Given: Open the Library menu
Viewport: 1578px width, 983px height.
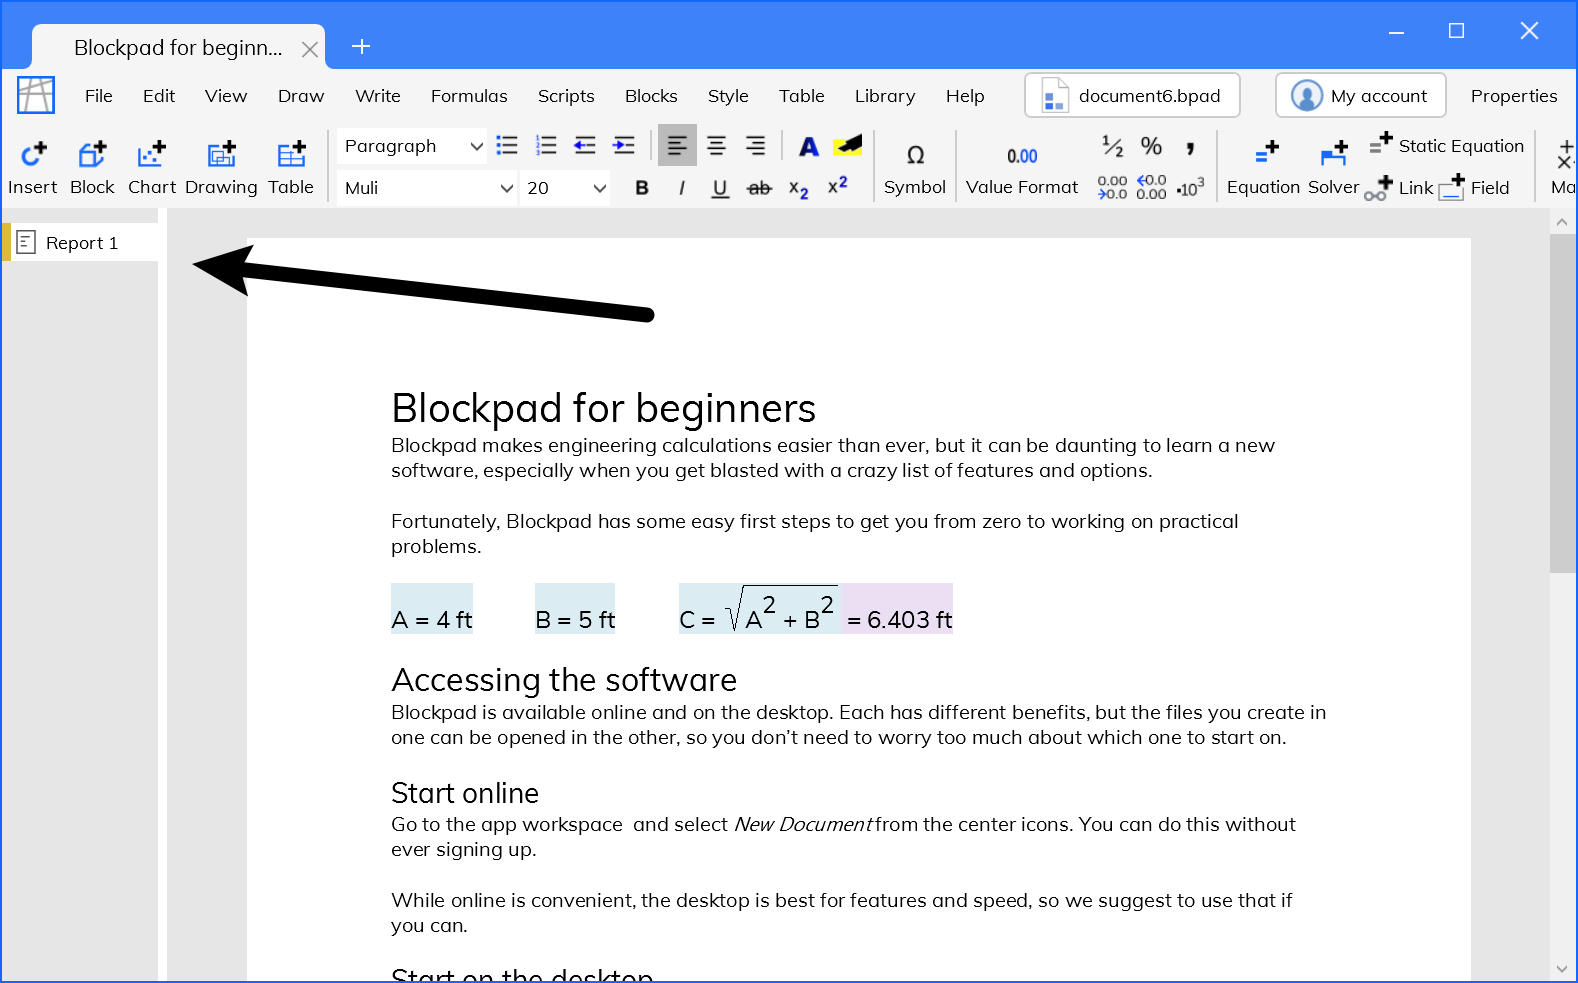Looking at the screenshot, I should (885, 96).
